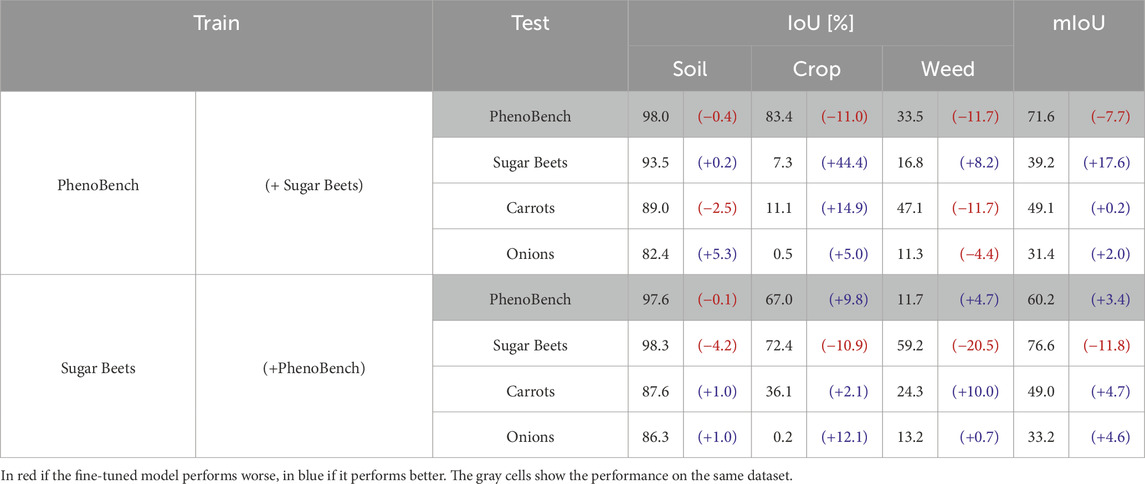Click the Crop subheader
This screenshot has height=484, width=1145.
click(816, 69)
